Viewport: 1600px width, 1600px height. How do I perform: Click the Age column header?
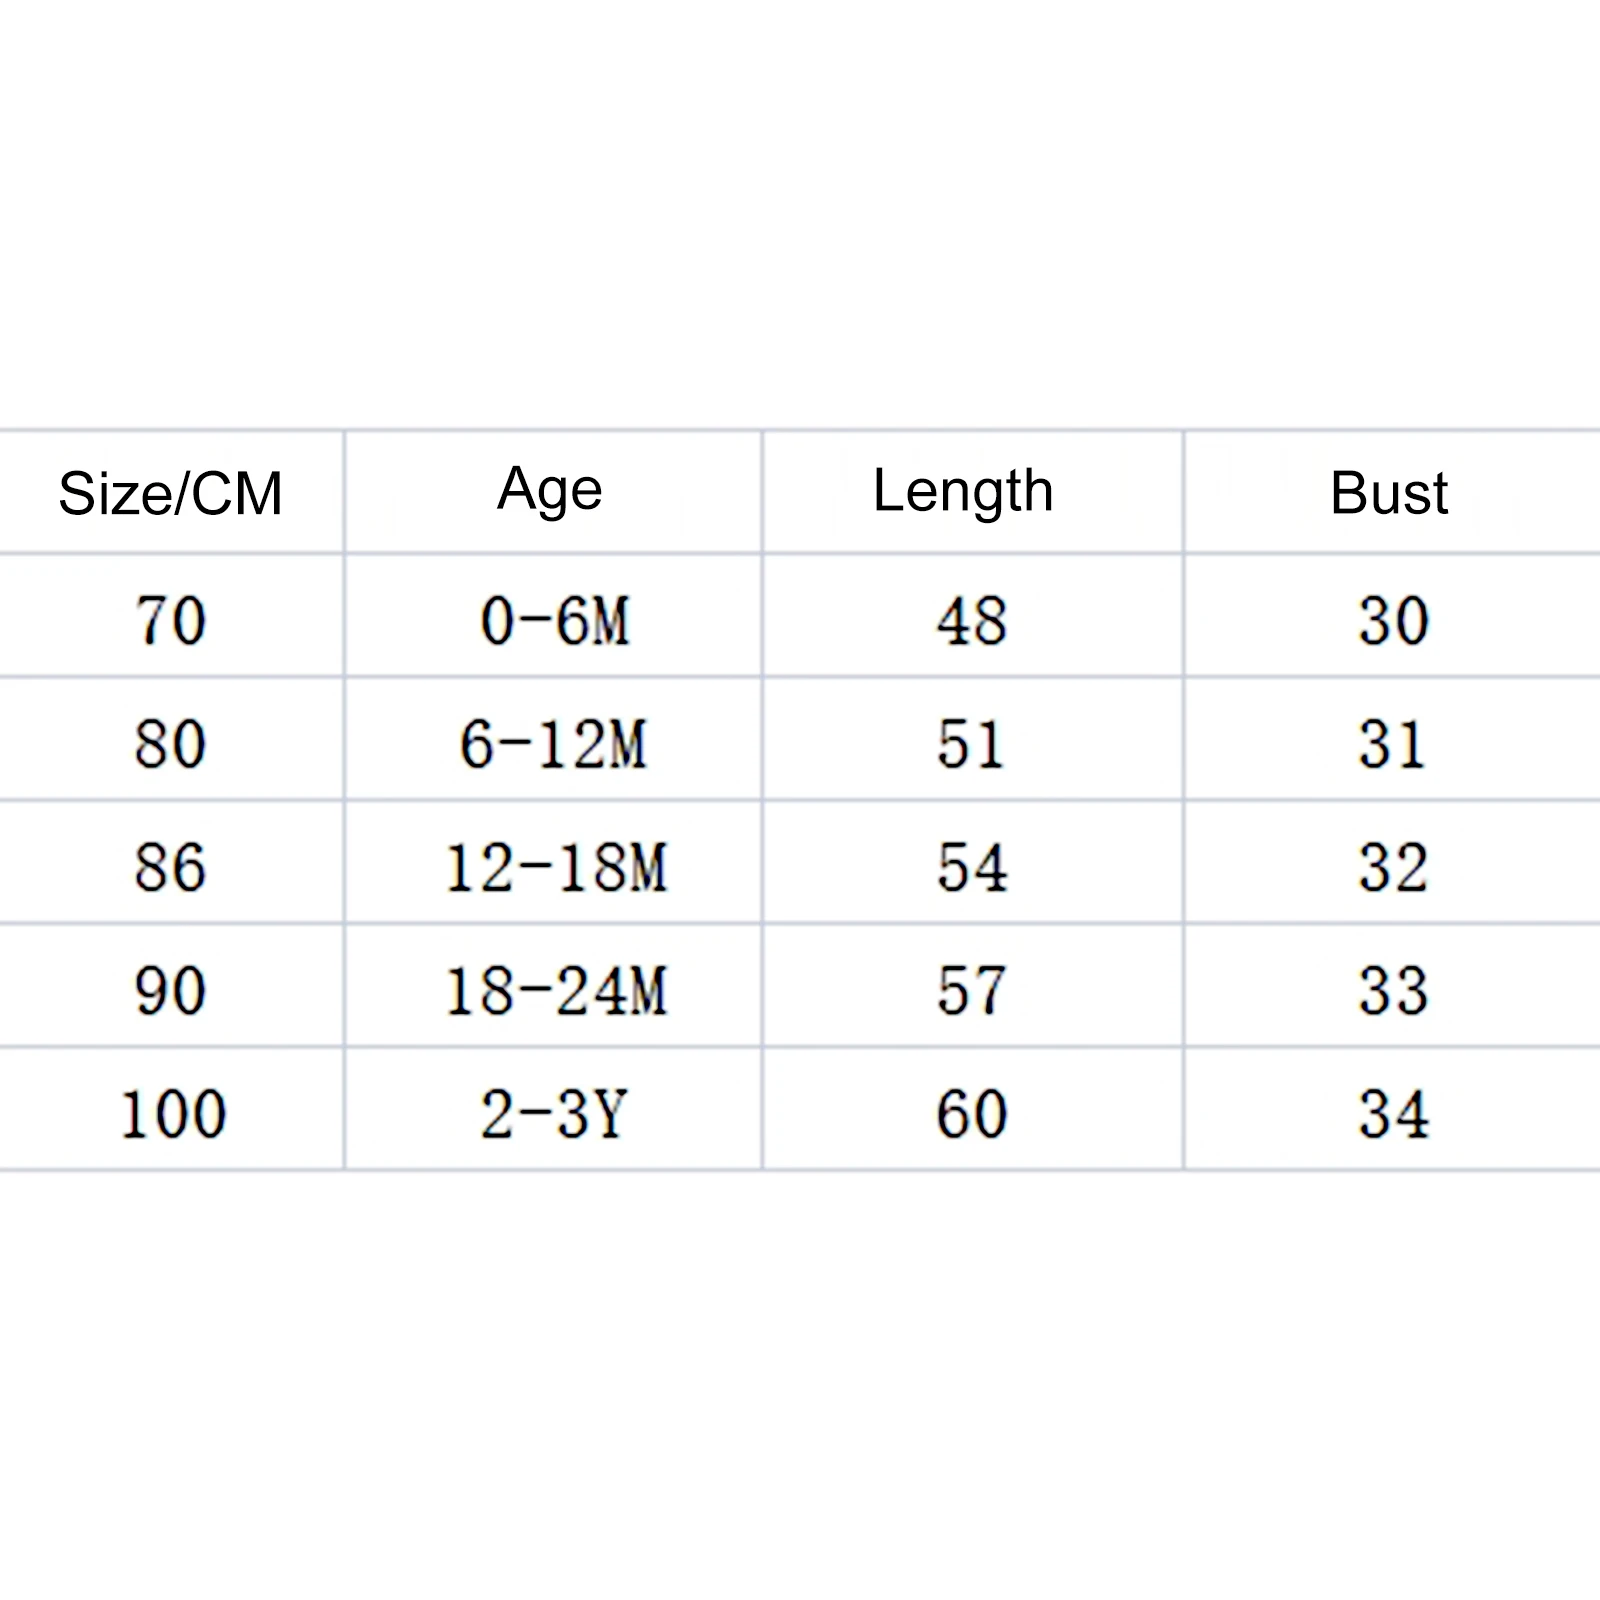tap(550, 491)
